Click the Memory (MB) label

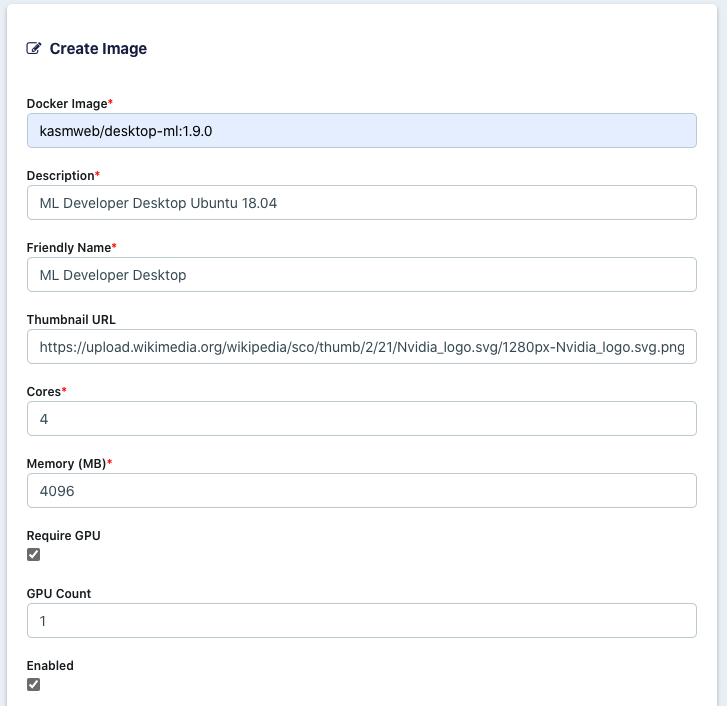[x=66, y=464]
